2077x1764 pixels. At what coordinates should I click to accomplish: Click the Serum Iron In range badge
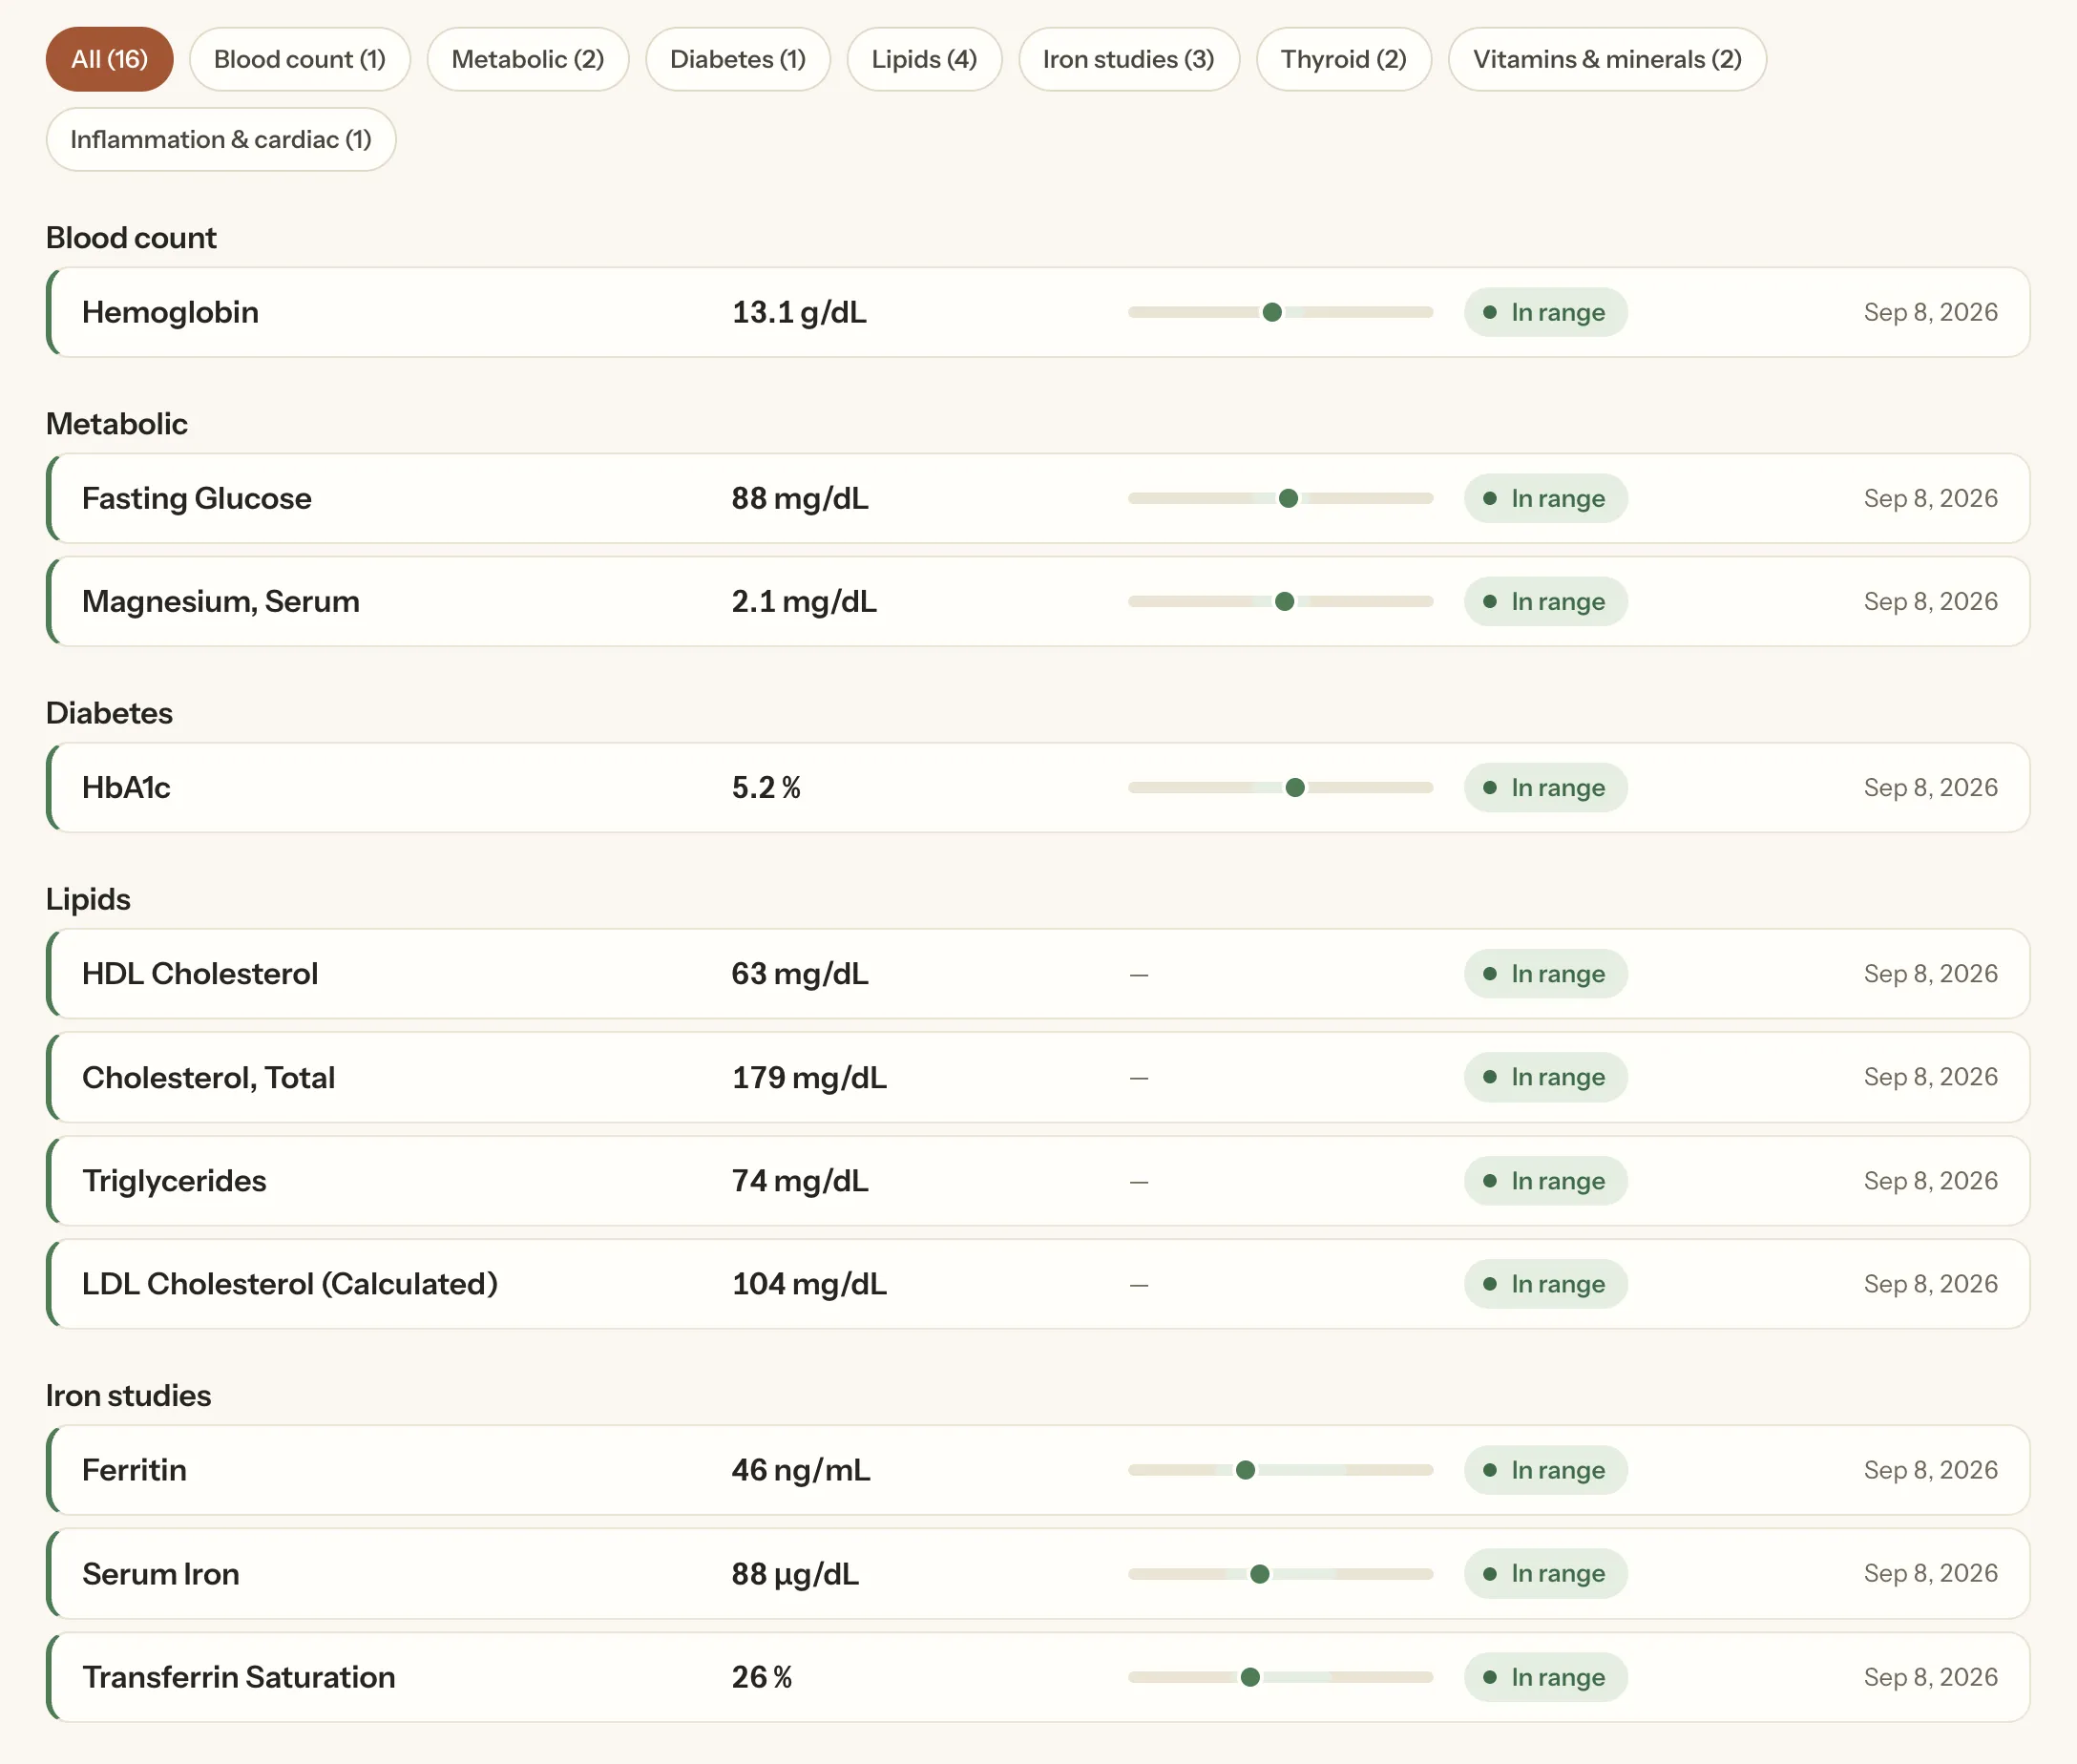tap(1545, 1573)
